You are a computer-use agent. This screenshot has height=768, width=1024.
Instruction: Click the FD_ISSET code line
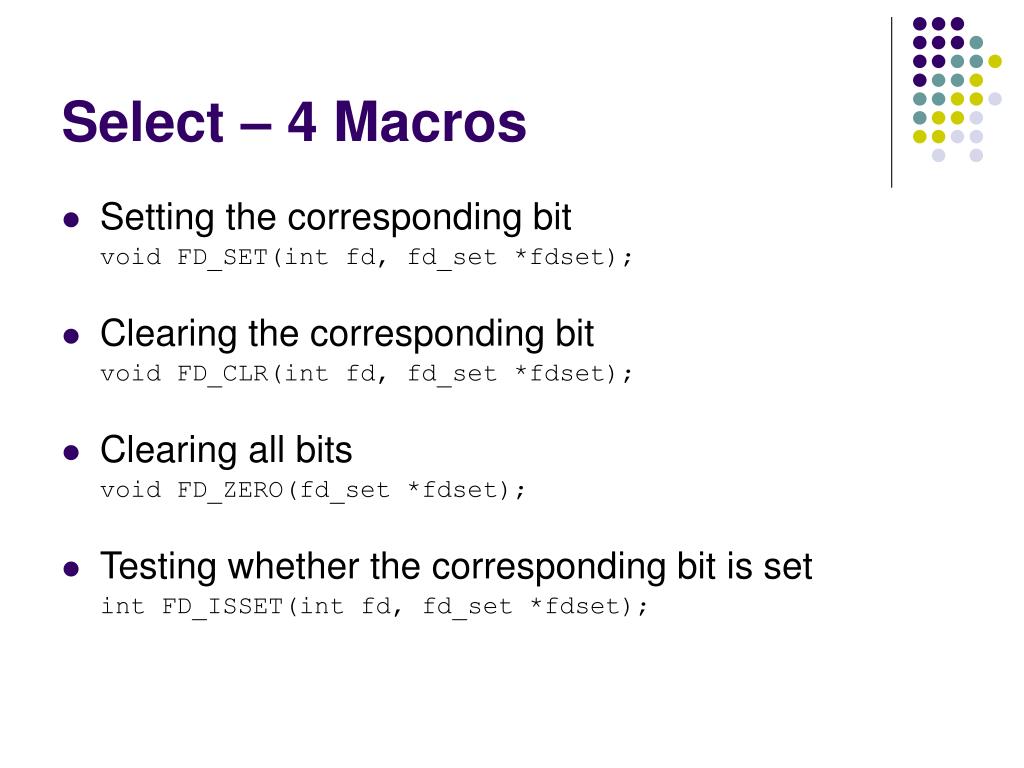[x=374, y=607]
